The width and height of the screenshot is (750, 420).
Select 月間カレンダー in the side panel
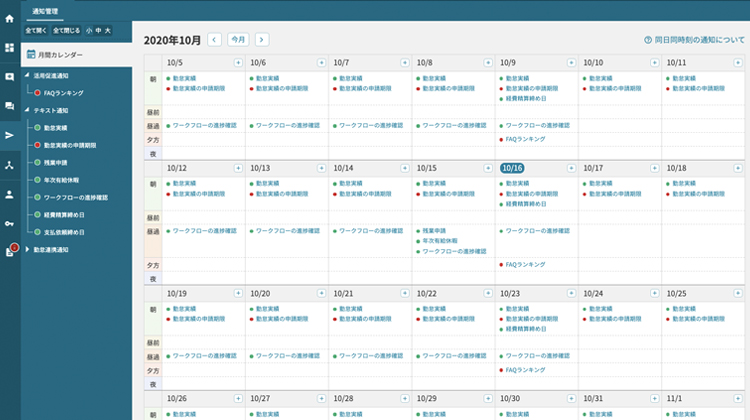[77, 55]
